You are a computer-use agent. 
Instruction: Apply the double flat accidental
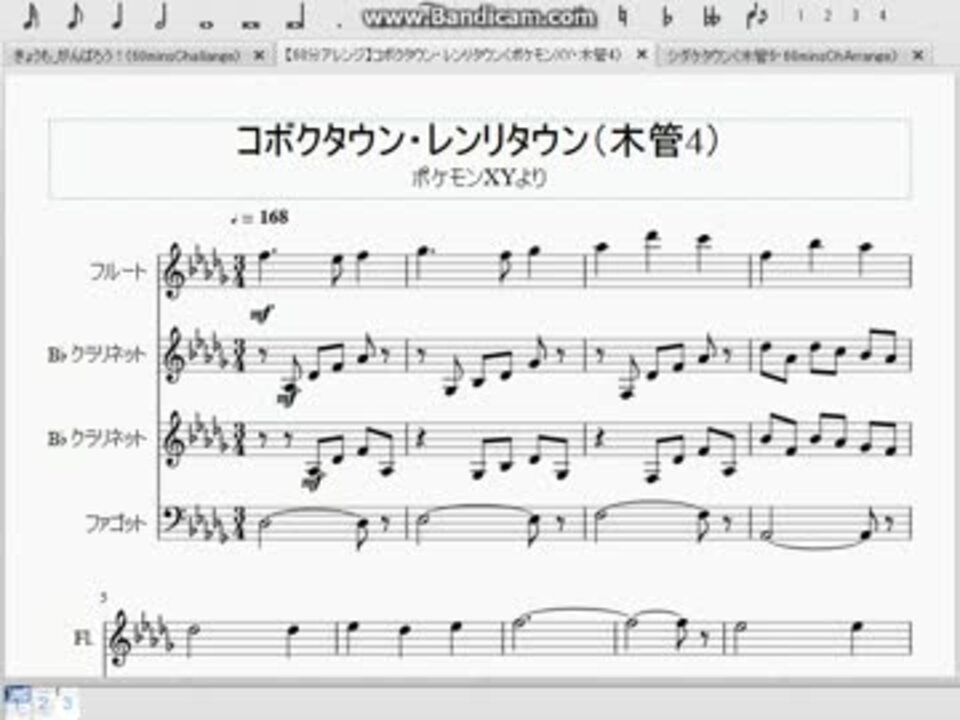(711, 17)
